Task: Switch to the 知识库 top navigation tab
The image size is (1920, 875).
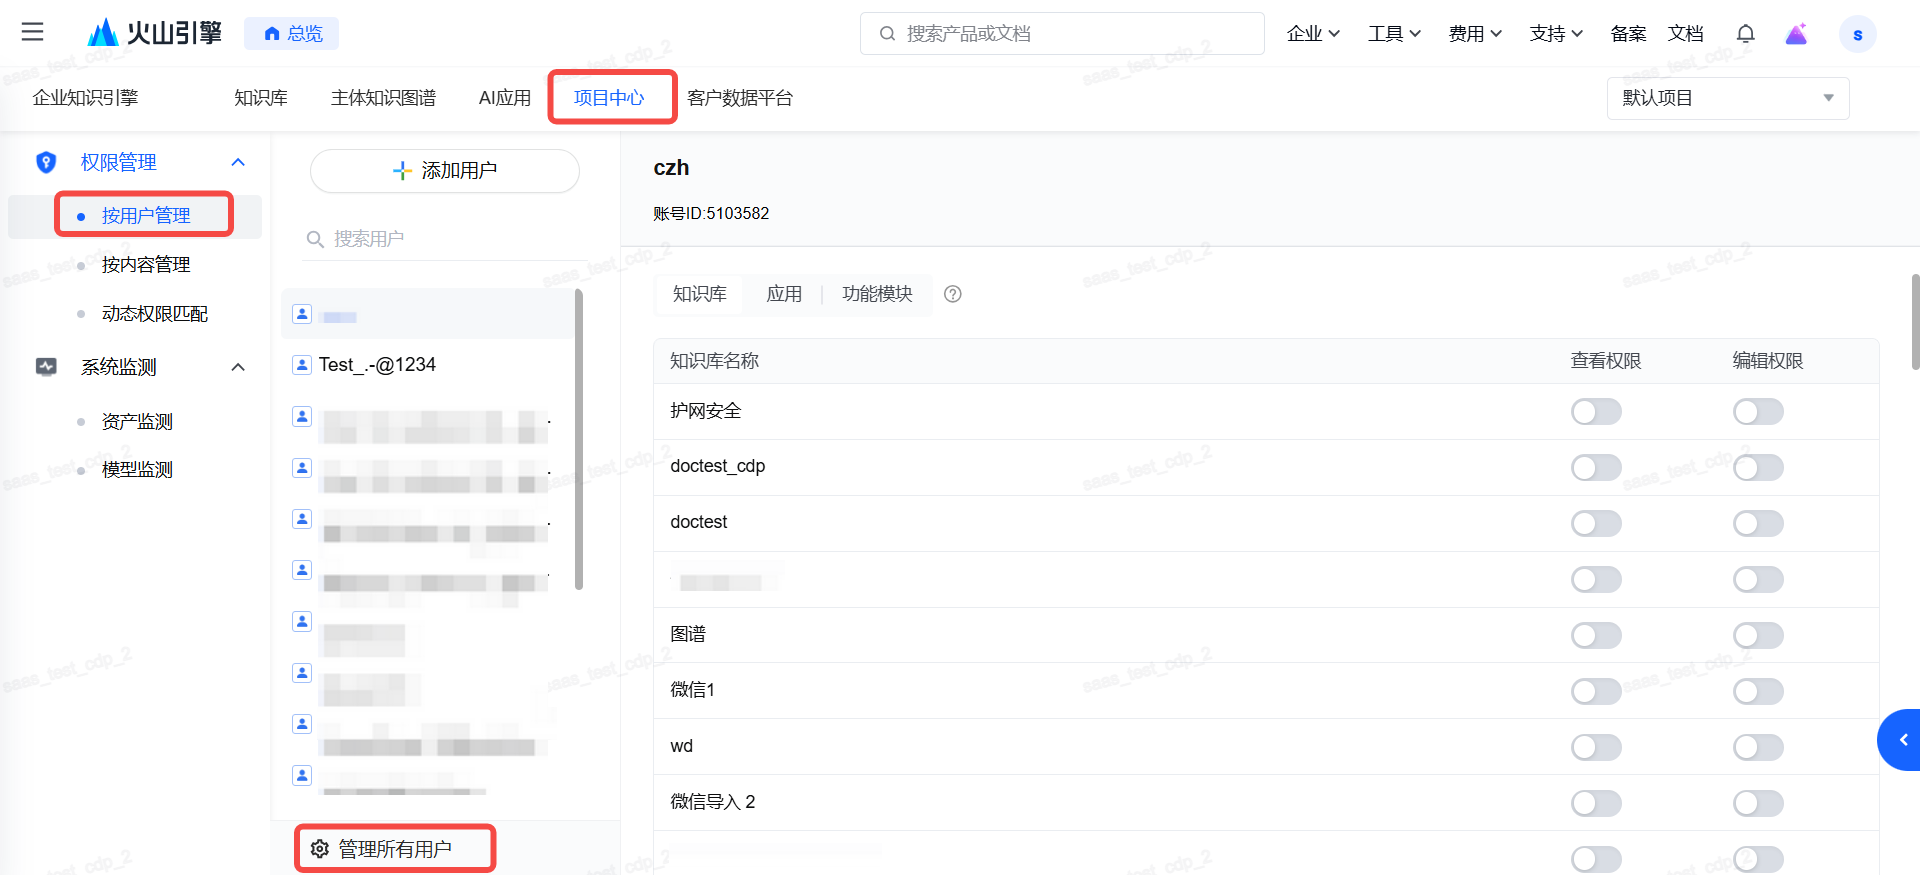Action: coord(261,98)
